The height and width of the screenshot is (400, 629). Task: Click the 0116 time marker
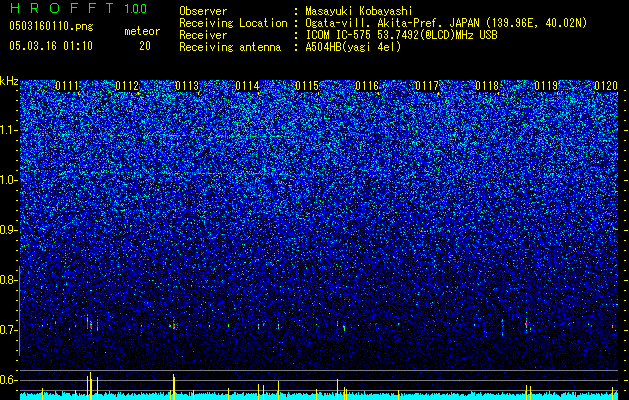pos(367,86)
